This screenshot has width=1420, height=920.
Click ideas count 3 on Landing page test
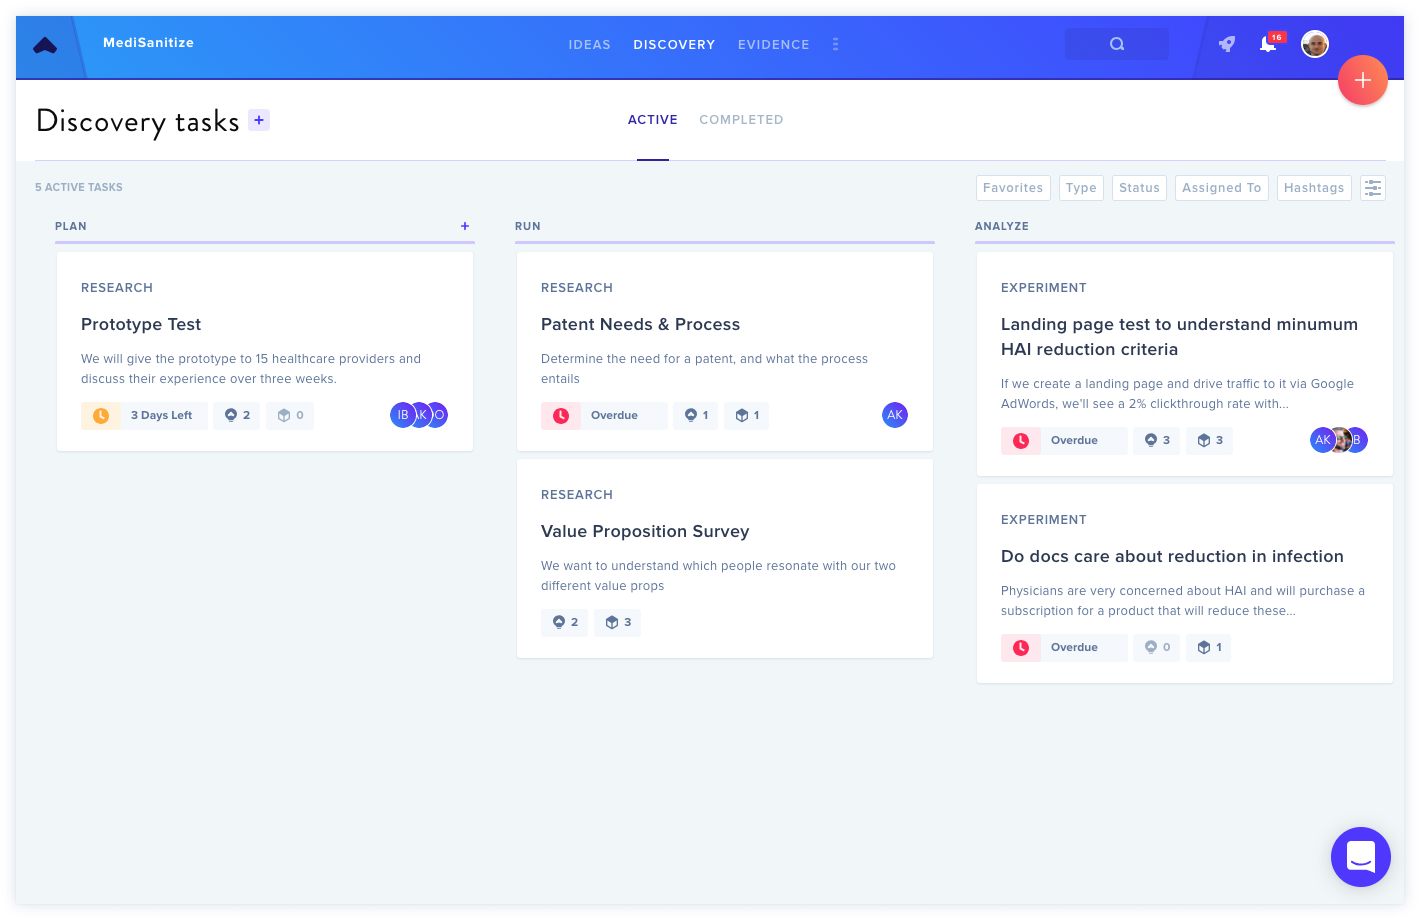pos(1157,440)
